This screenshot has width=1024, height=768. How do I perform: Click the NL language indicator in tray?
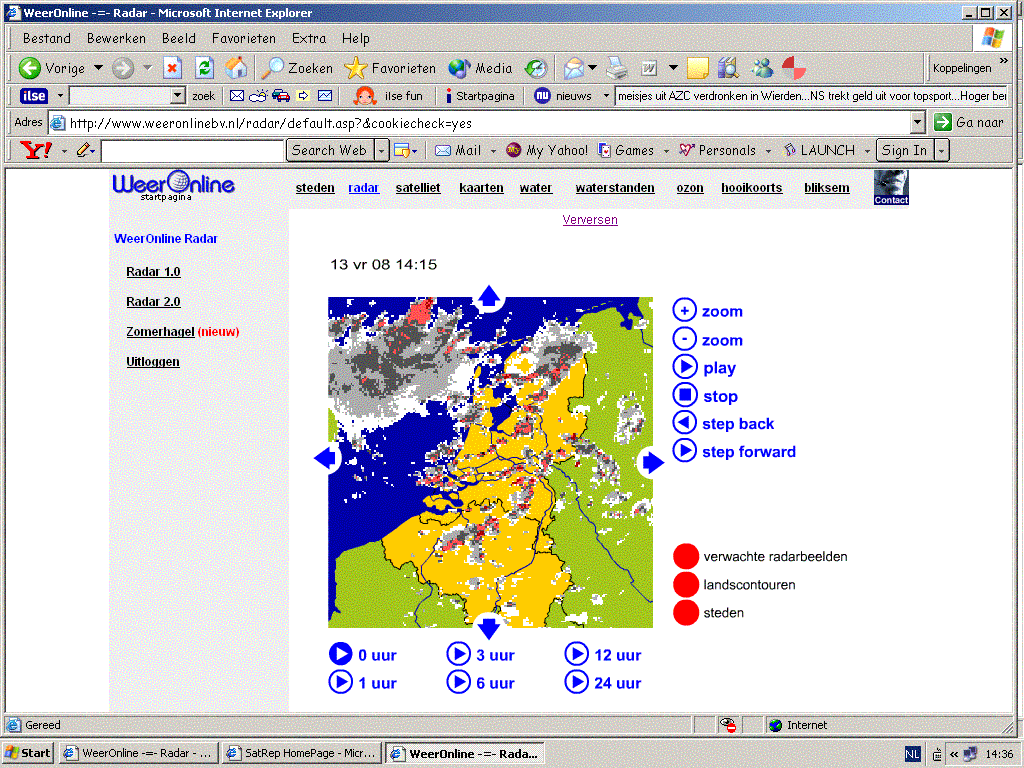[x=912, y=754]
